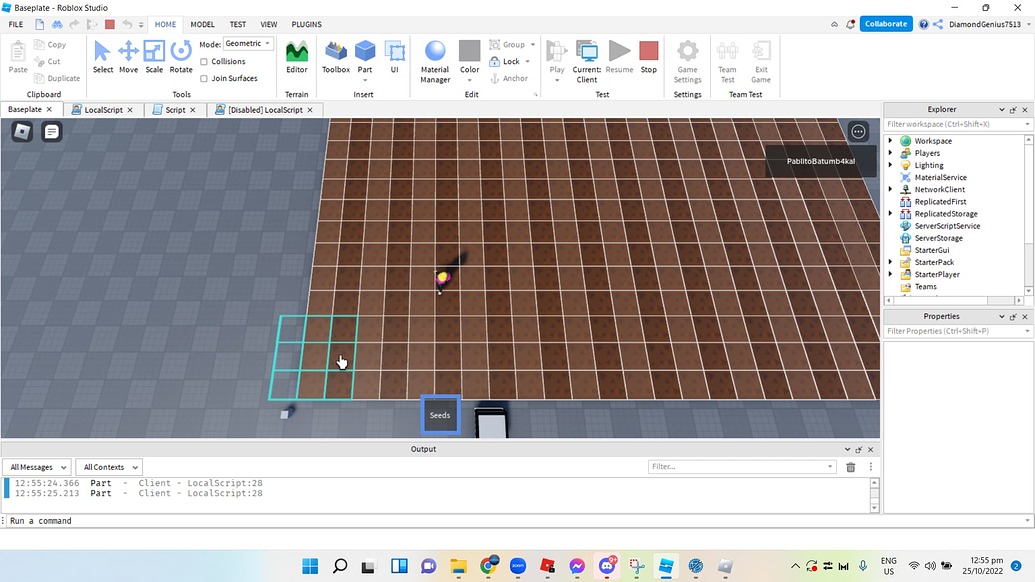The width and height of the screenshot is (1035, 582).
Task: Expand the Workspace tree node
Action: click(890, 141)
